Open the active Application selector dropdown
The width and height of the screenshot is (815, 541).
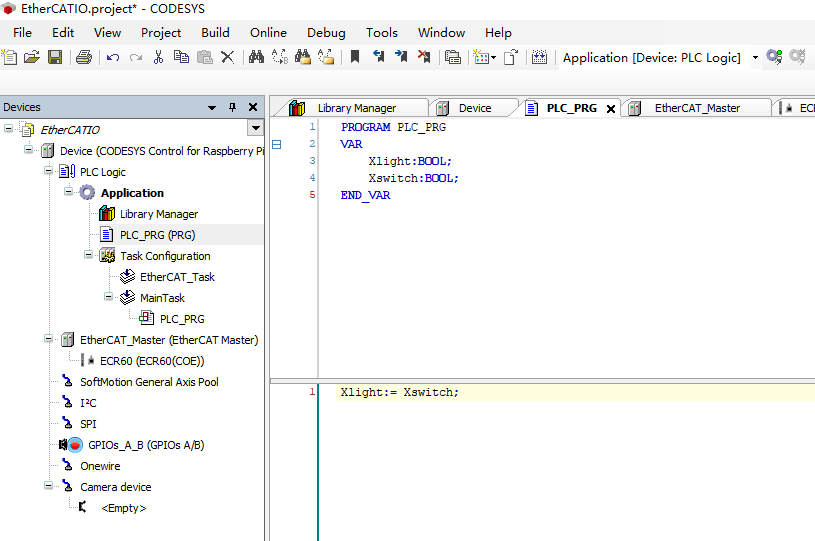coord(755,57)
